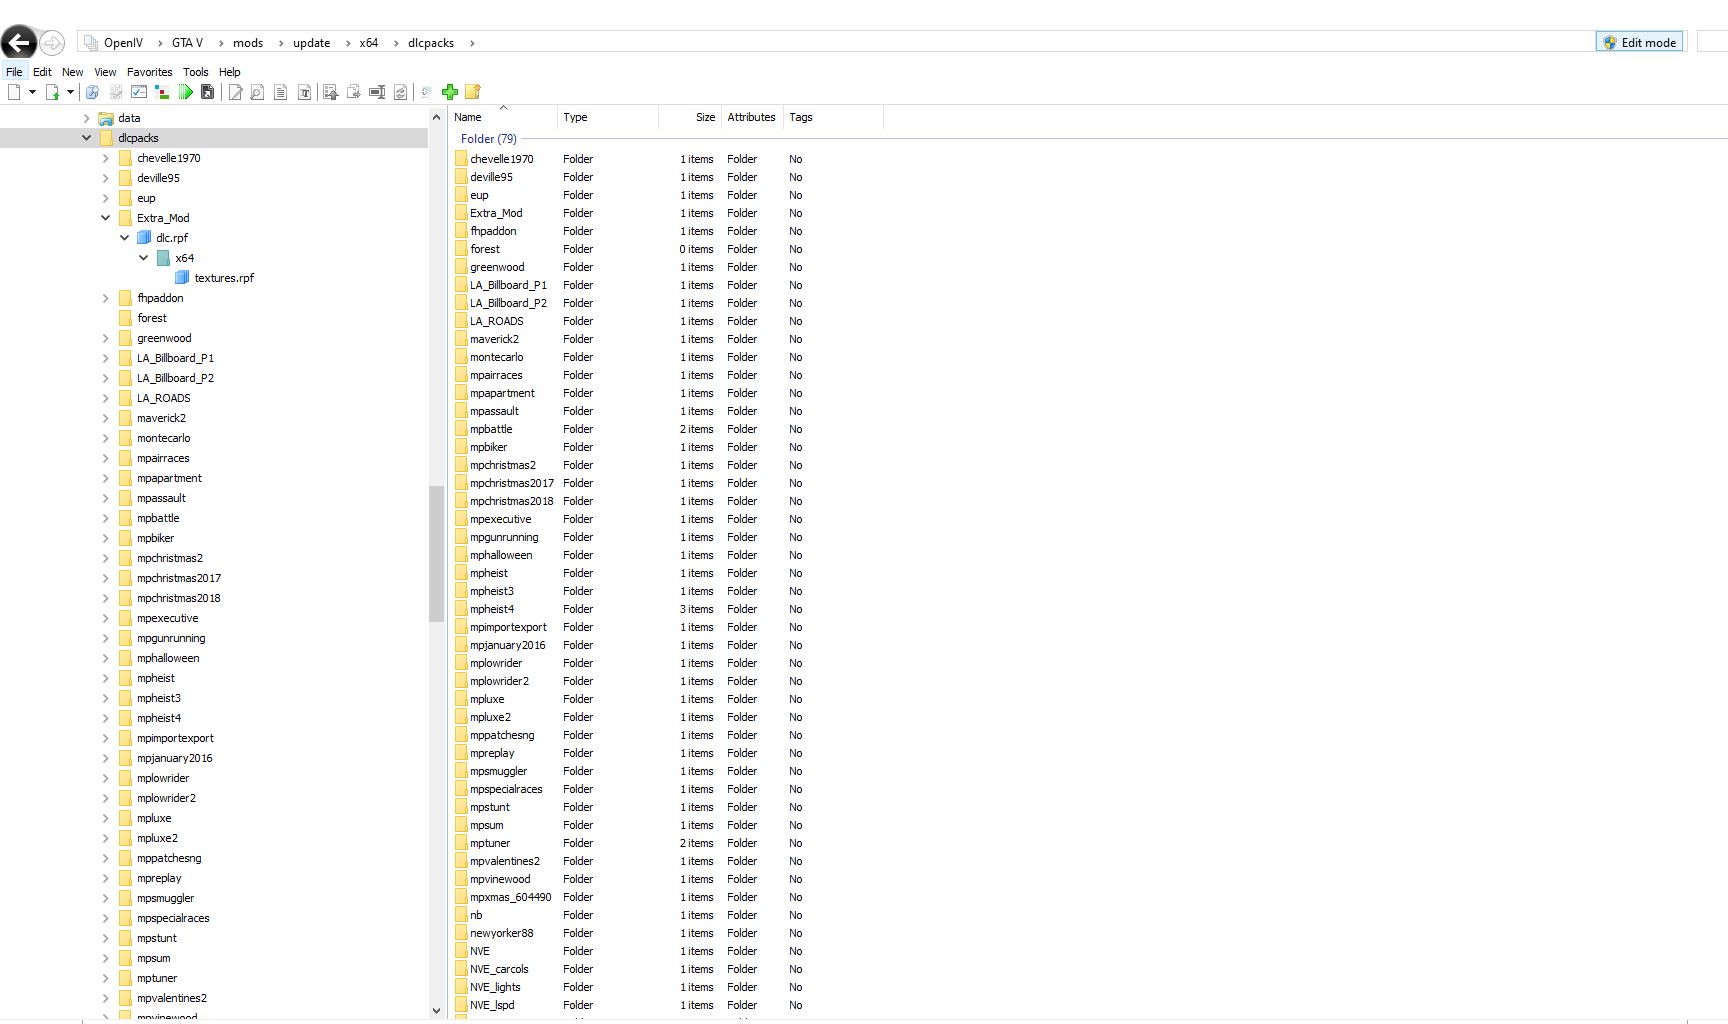Open the Tools menu
This screenshot has height=1024, width=1728.
click(x=195, y=72)
